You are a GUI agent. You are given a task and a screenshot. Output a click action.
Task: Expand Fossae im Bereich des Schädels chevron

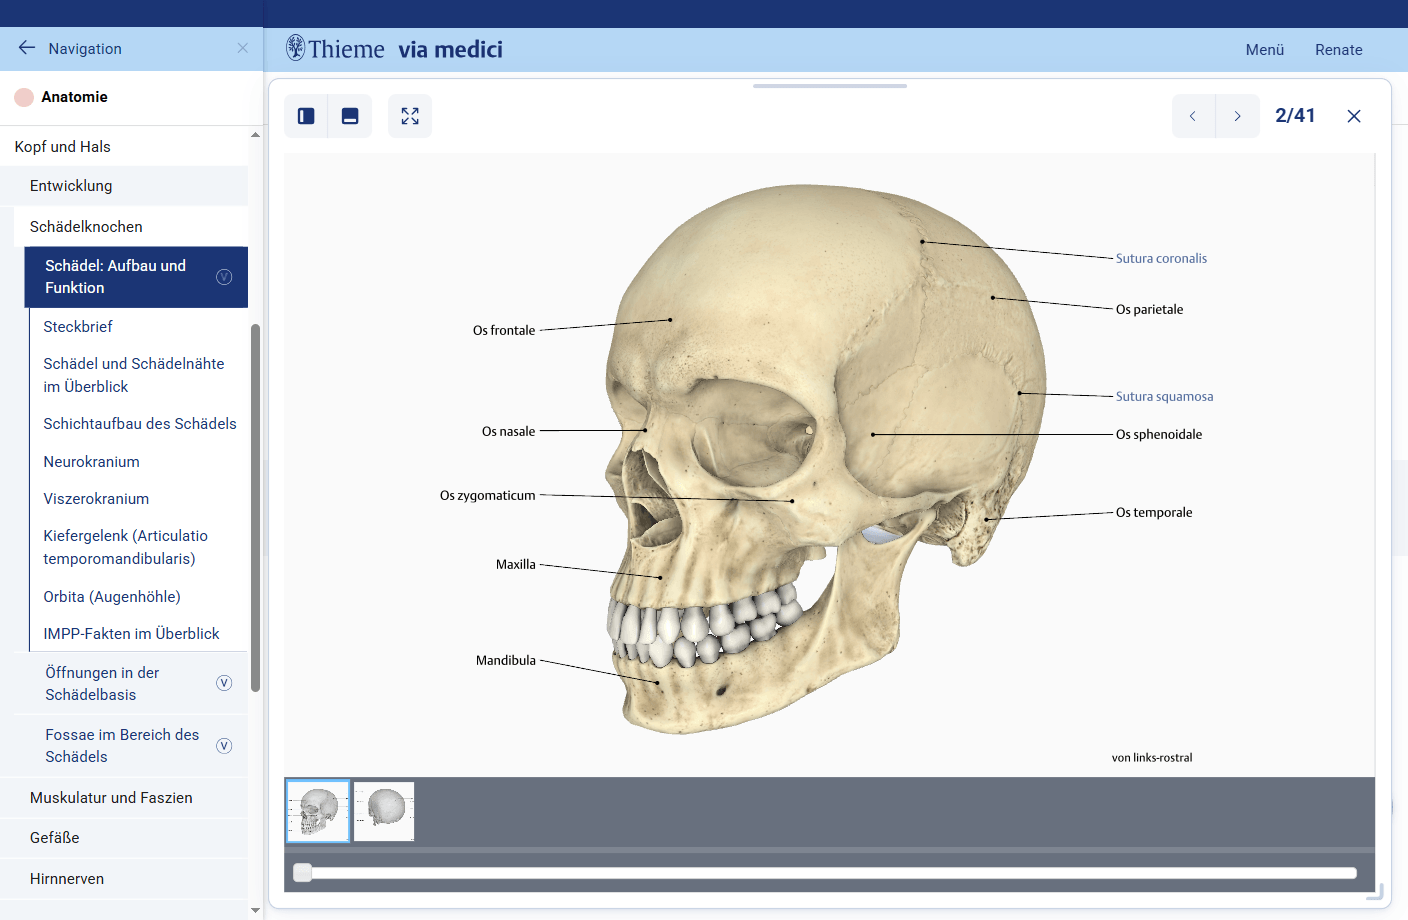tap(224, 746)
